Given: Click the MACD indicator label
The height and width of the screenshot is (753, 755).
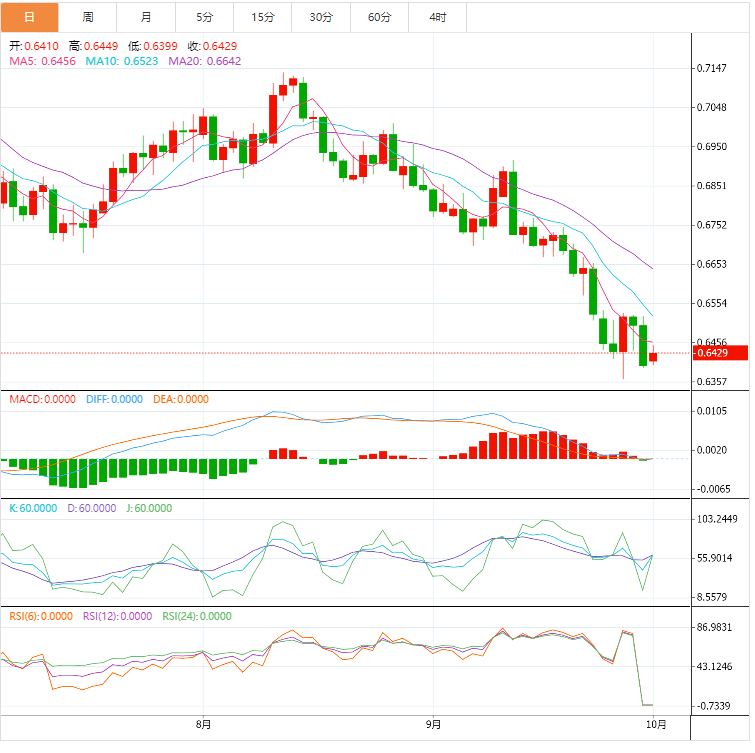Looking at the screenshot, I should pyautogui.click(x=42, y=399).
